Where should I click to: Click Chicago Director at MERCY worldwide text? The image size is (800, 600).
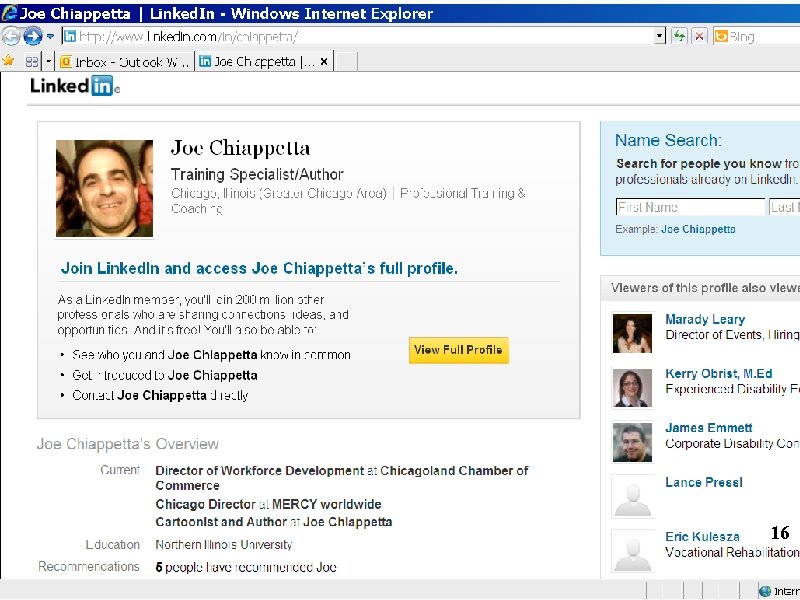click(x=268, y=504)
